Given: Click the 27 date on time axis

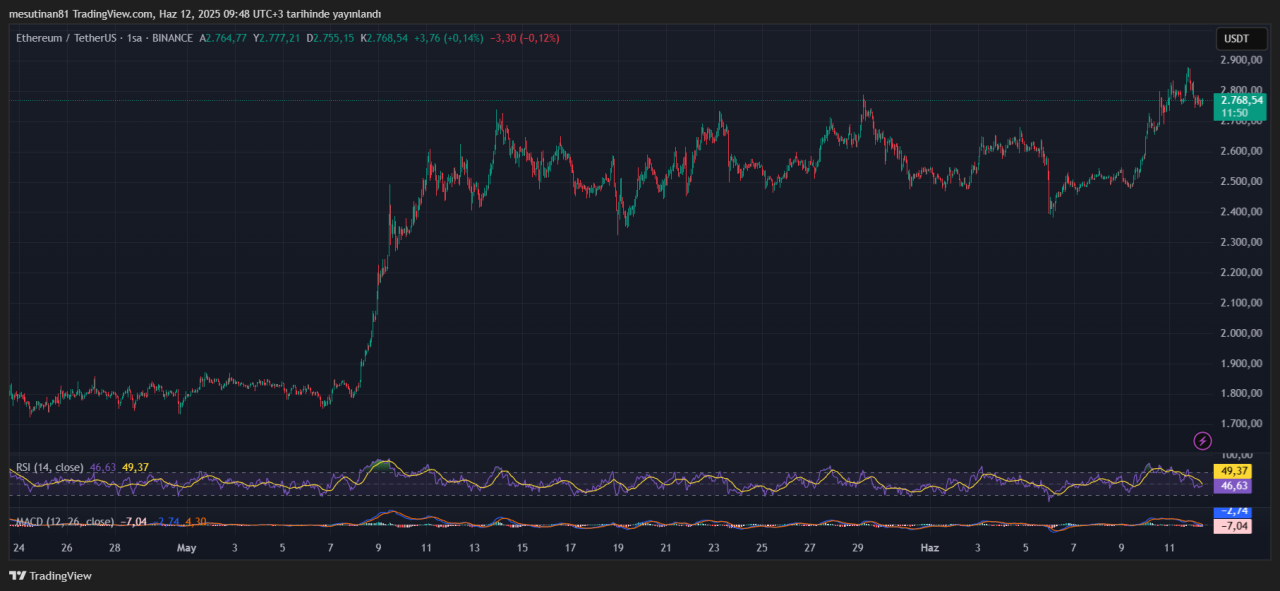Looking at the screenshot, I should tap(810, 548).
